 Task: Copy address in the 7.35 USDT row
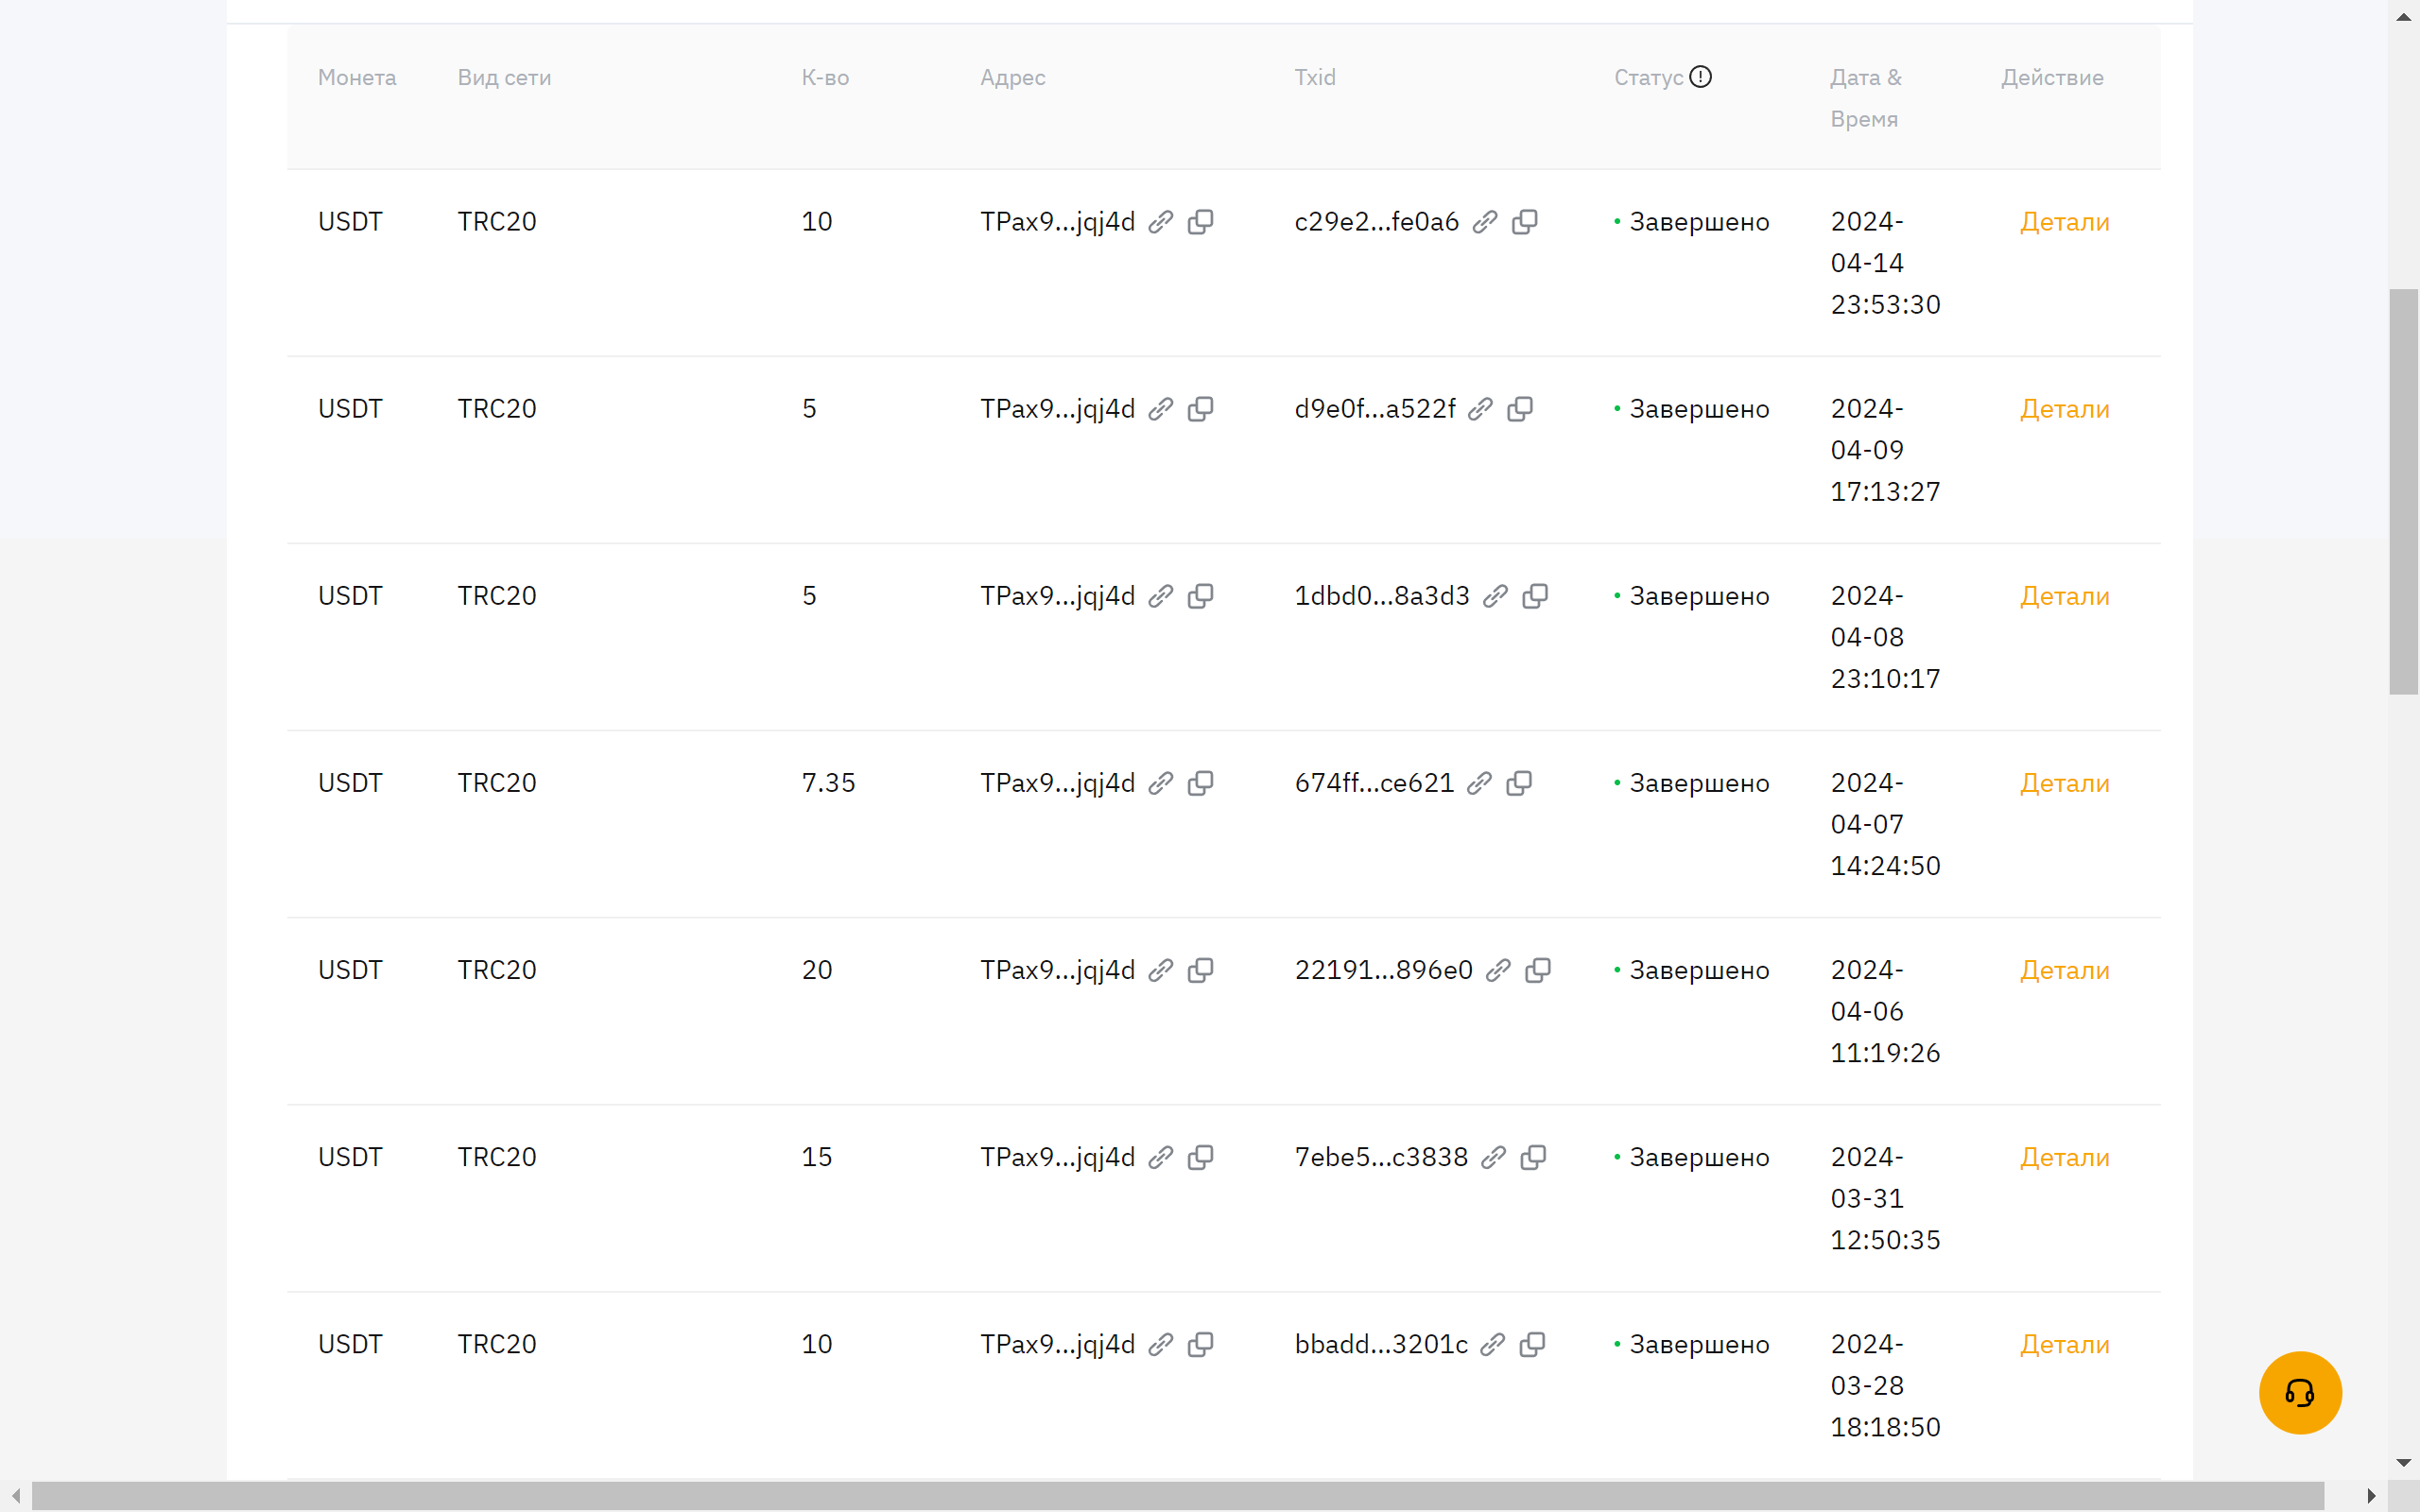pyautogui.click(x=1200, y=783)
